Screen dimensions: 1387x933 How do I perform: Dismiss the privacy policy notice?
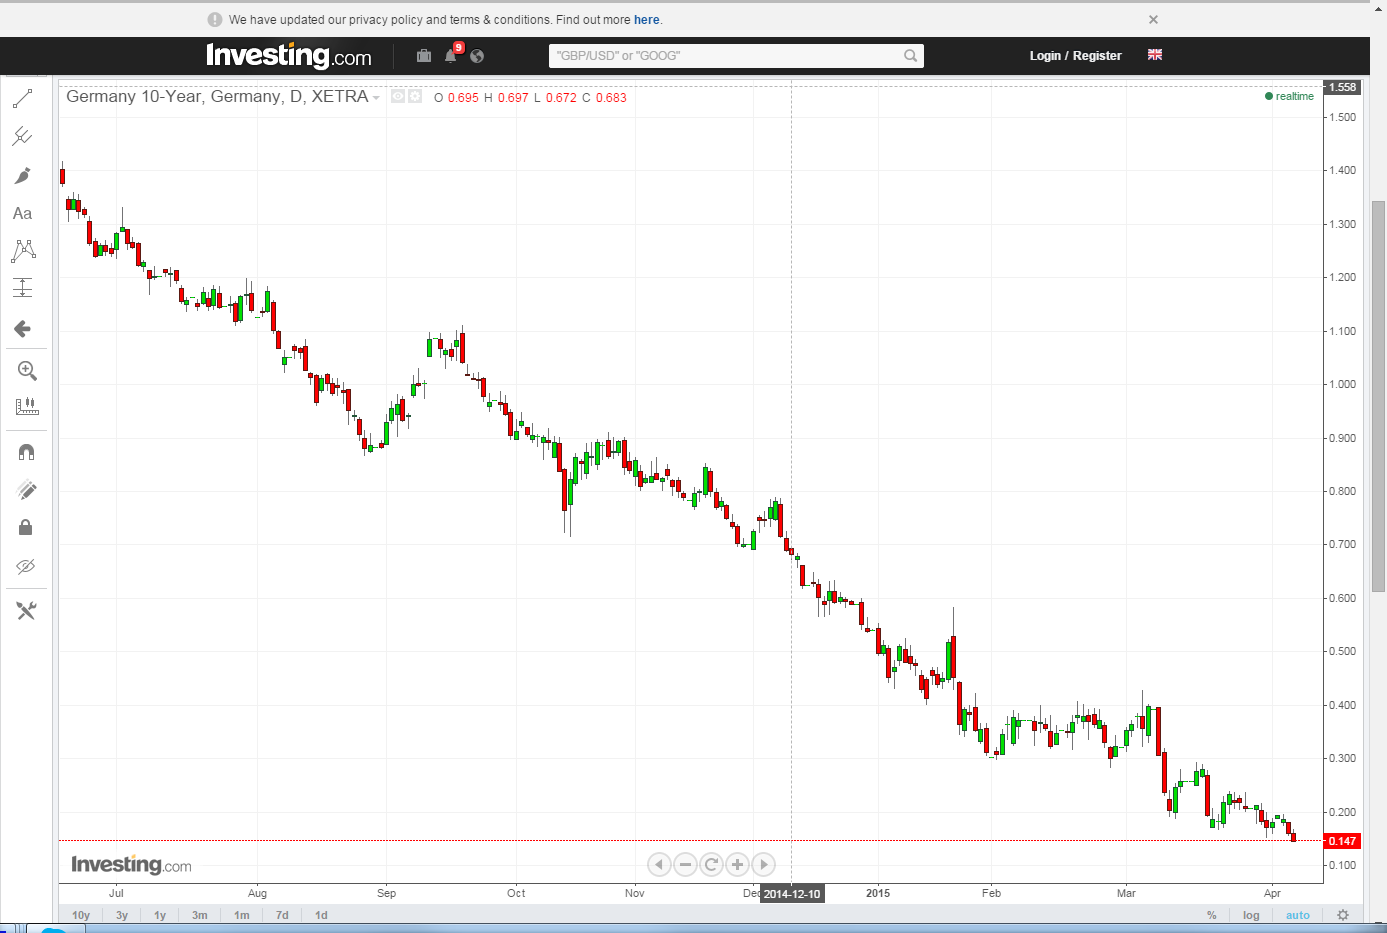click(x=1153, y=19)
